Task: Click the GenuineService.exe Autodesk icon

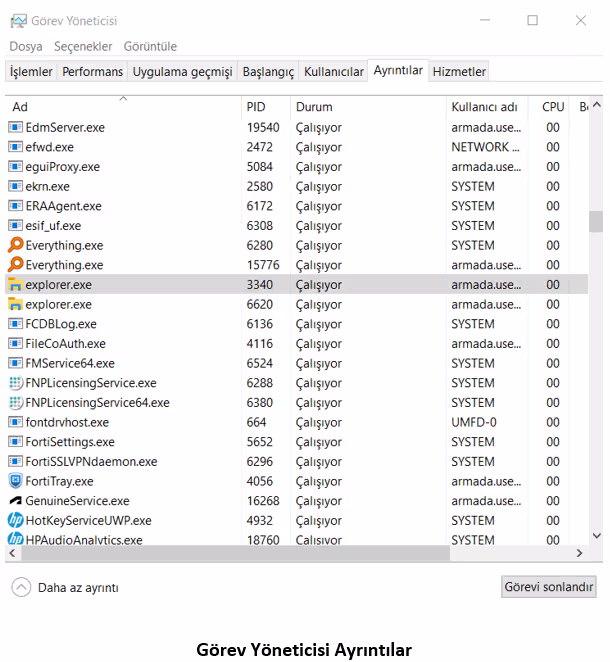Action: [x=15, y=501]
